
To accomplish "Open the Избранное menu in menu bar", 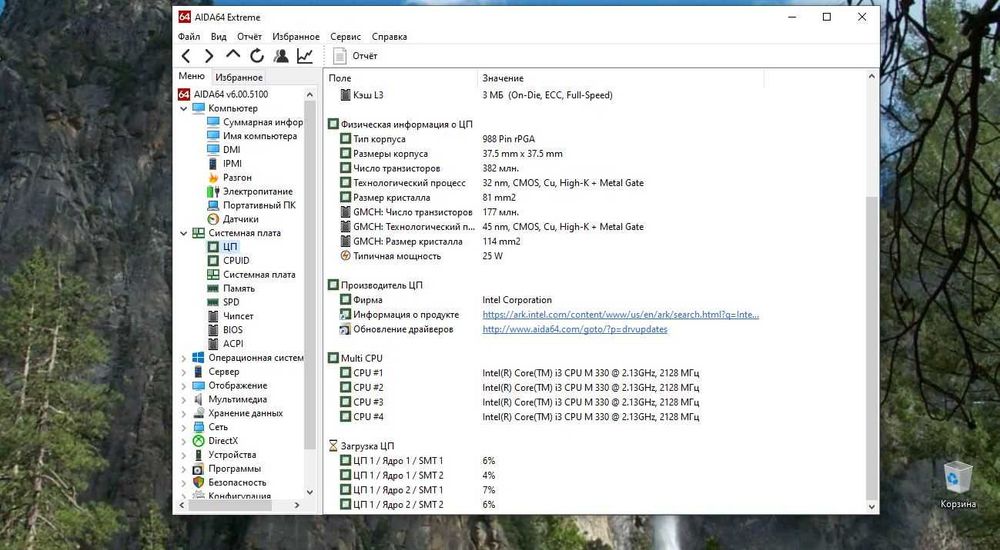I will pos(296,36).
